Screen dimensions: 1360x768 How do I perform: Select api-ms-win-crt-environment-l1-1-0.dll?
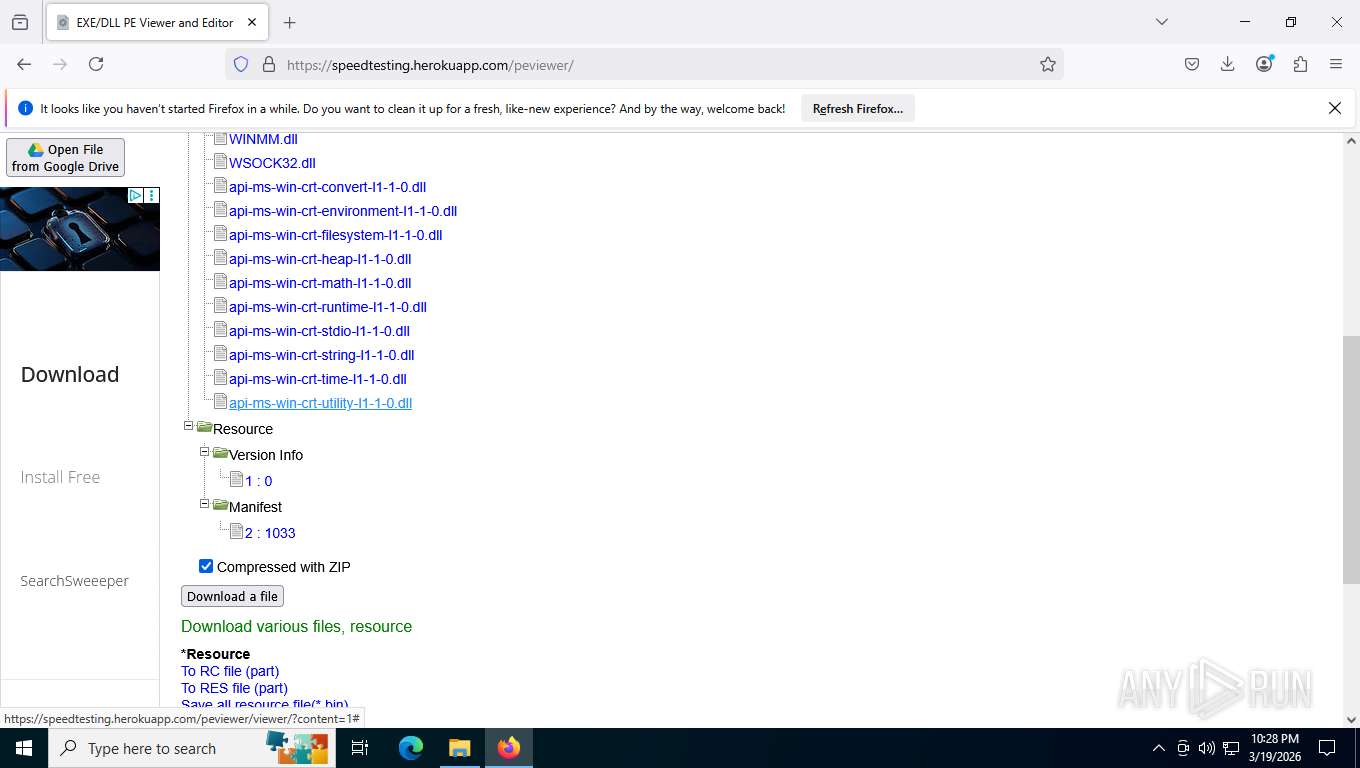pos(343,211)
